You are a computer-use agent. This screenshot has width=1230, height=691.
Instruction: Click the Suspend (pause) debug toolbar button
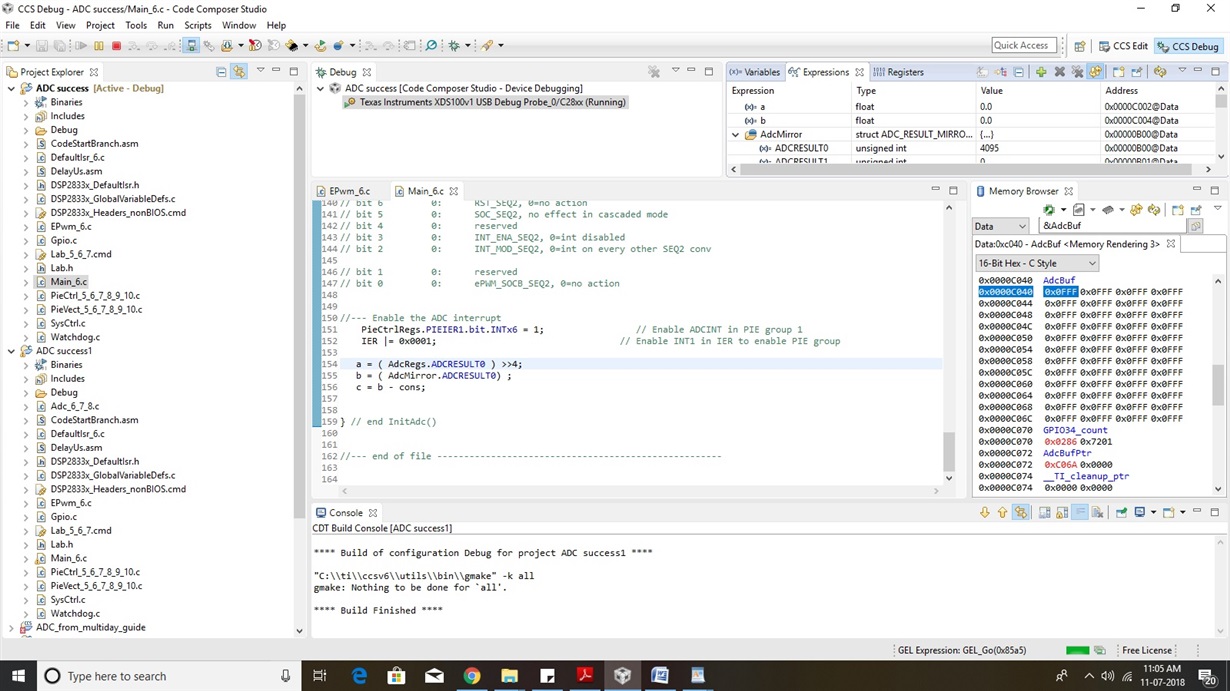coord(99,46)
